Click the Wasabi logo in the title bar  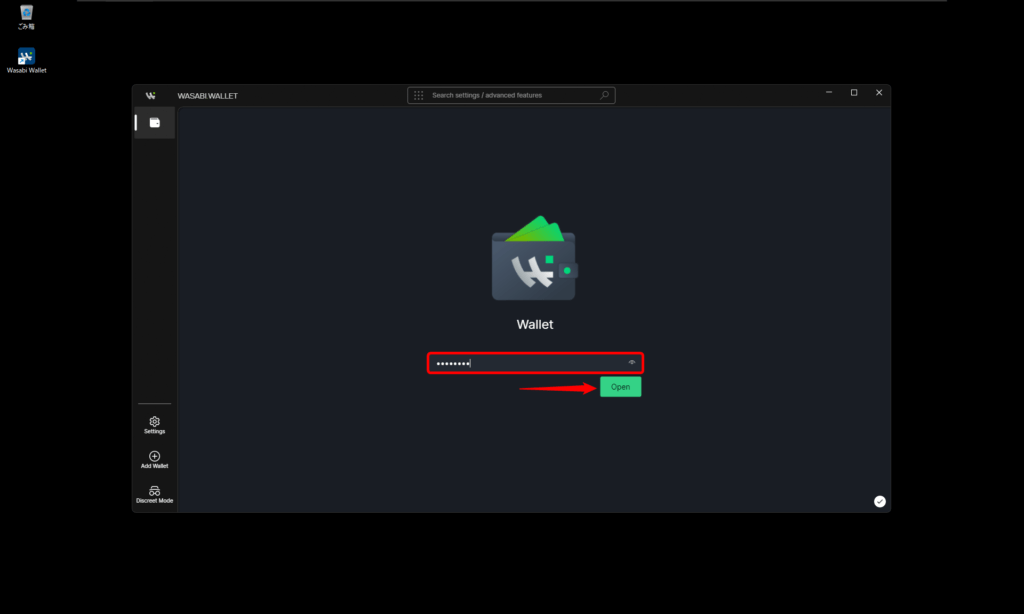coord(151,95)
